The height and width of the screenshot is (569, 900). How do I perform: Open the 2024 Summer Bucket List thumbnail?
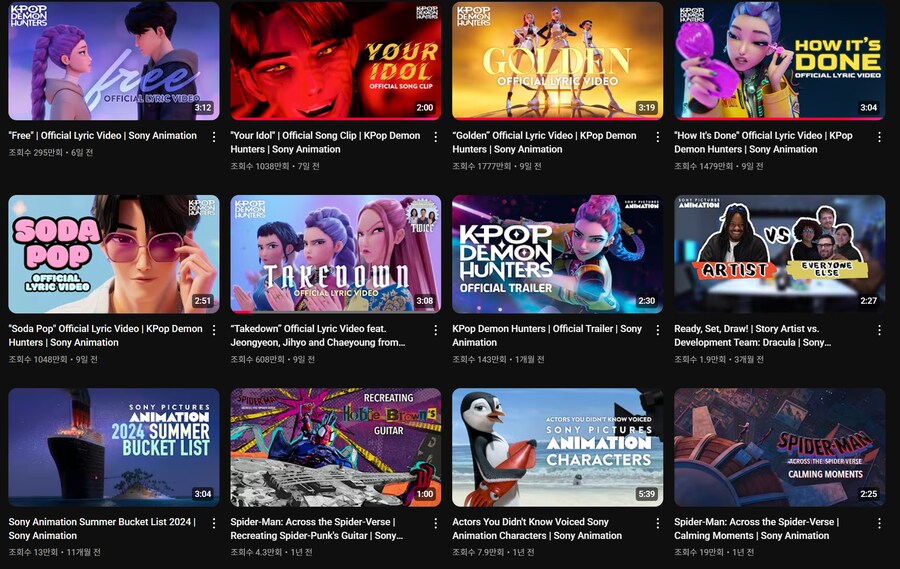pos(114,447)
